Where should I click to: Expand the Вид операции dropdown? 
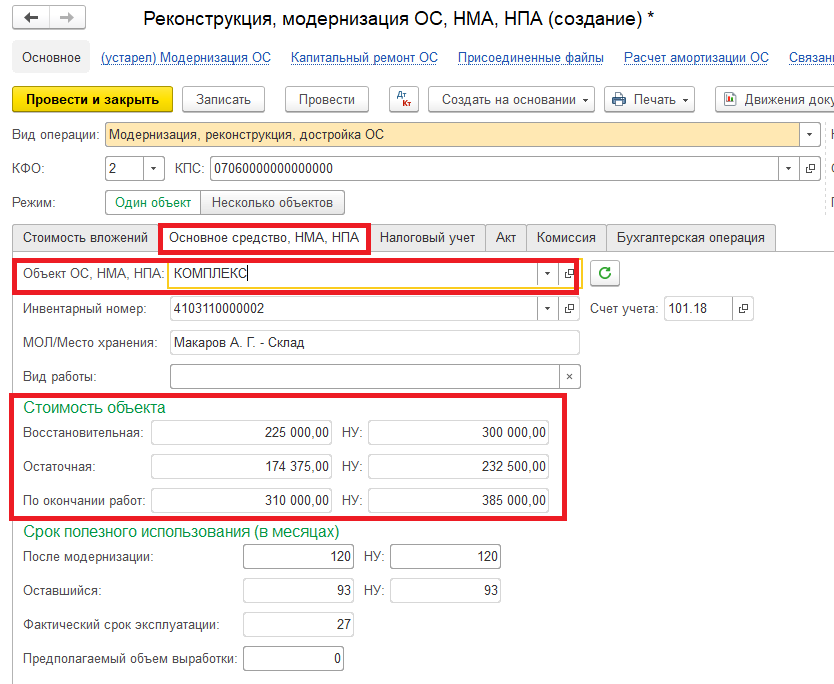[807, 134]
